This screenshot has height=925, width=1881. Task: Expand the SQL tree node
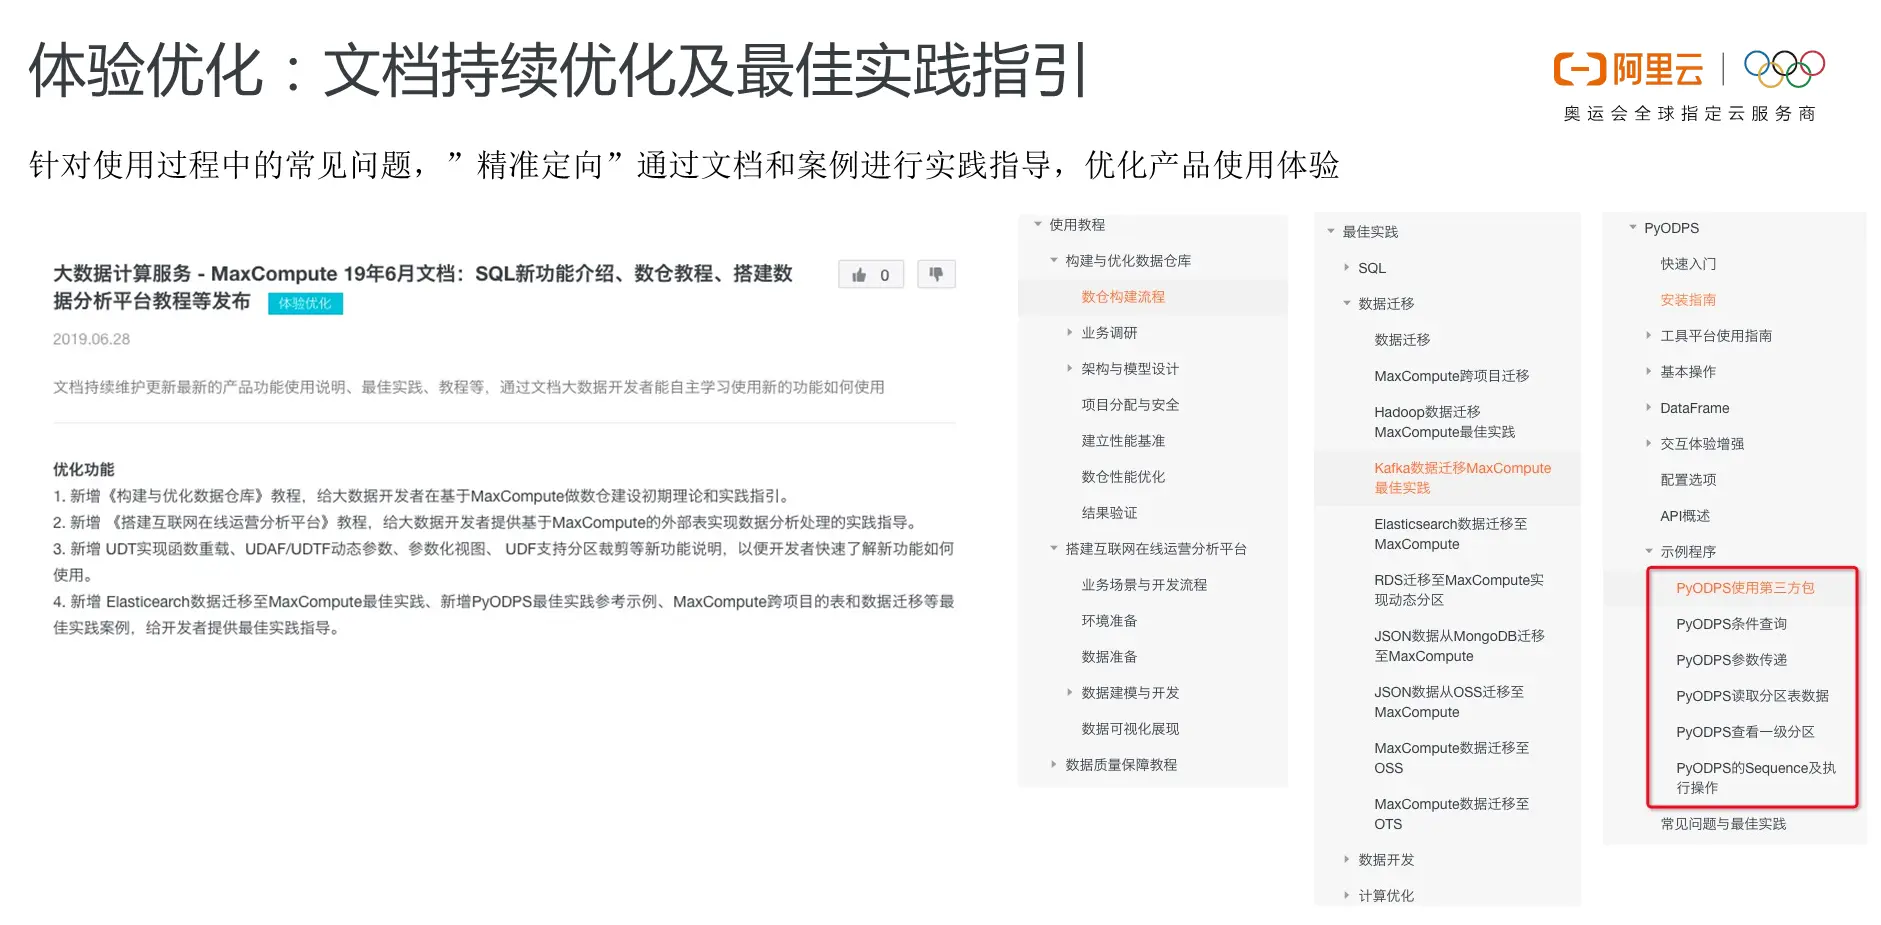1347,267
